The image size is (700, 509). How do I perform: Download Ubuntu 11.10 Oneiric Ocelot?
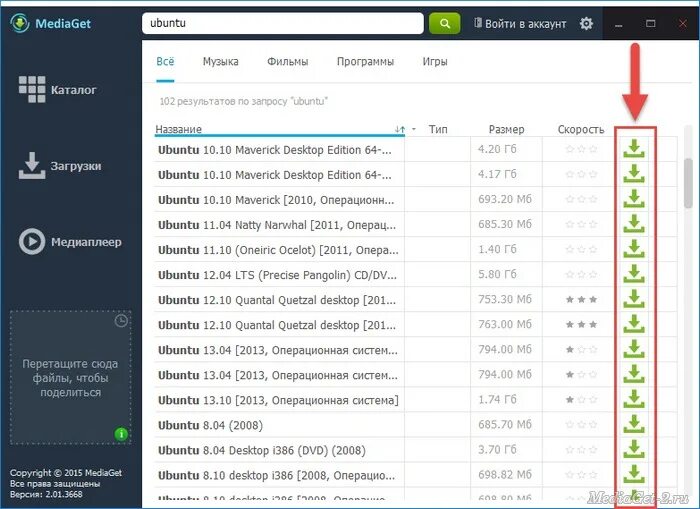point(634,249)
